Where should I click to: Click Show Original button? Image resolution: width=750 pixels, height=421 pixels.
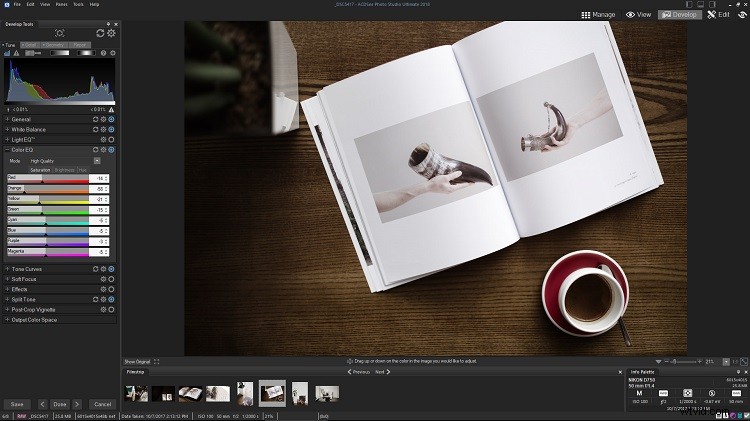(x=137, y=362)
